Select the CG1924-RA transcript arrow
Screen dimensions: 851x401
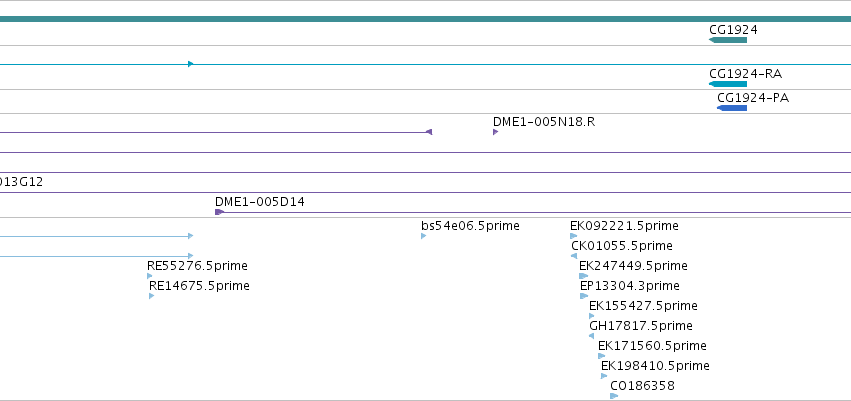click(x=728, y=84)
